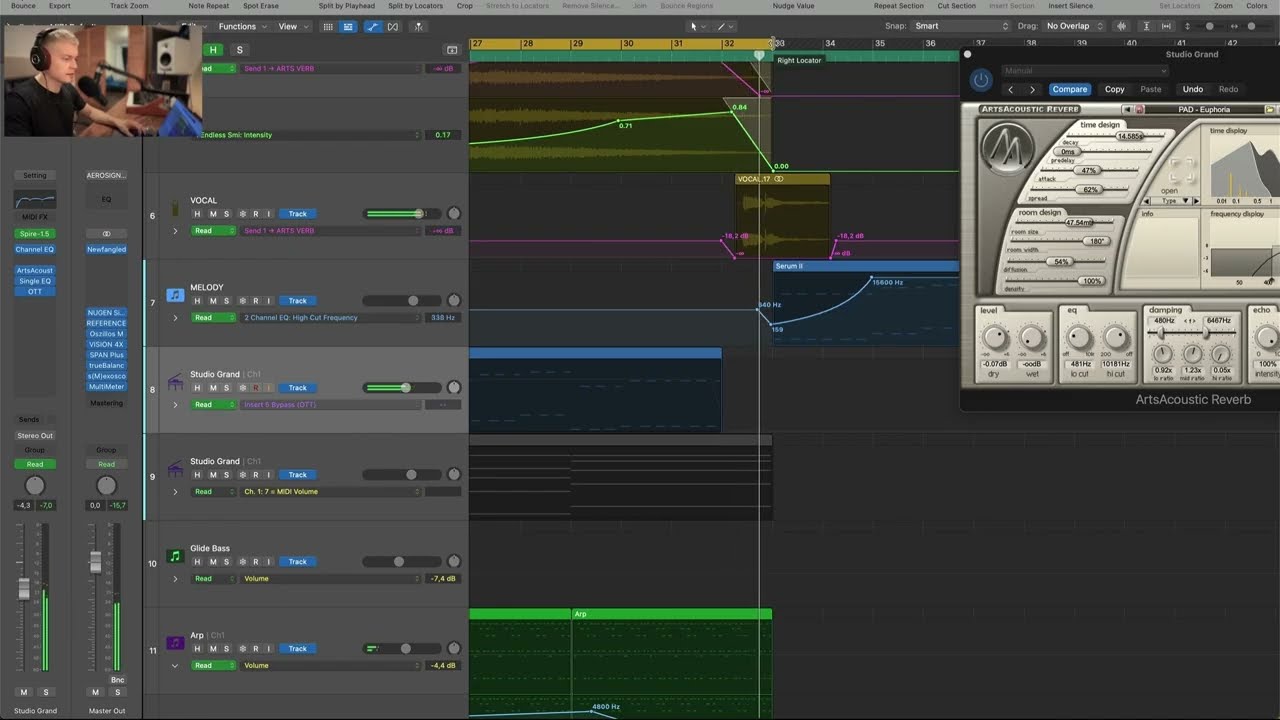This screenshot has height=720, width=1280.
Task: Toggle global Hide button in track header
Action: tap(213, 49)
